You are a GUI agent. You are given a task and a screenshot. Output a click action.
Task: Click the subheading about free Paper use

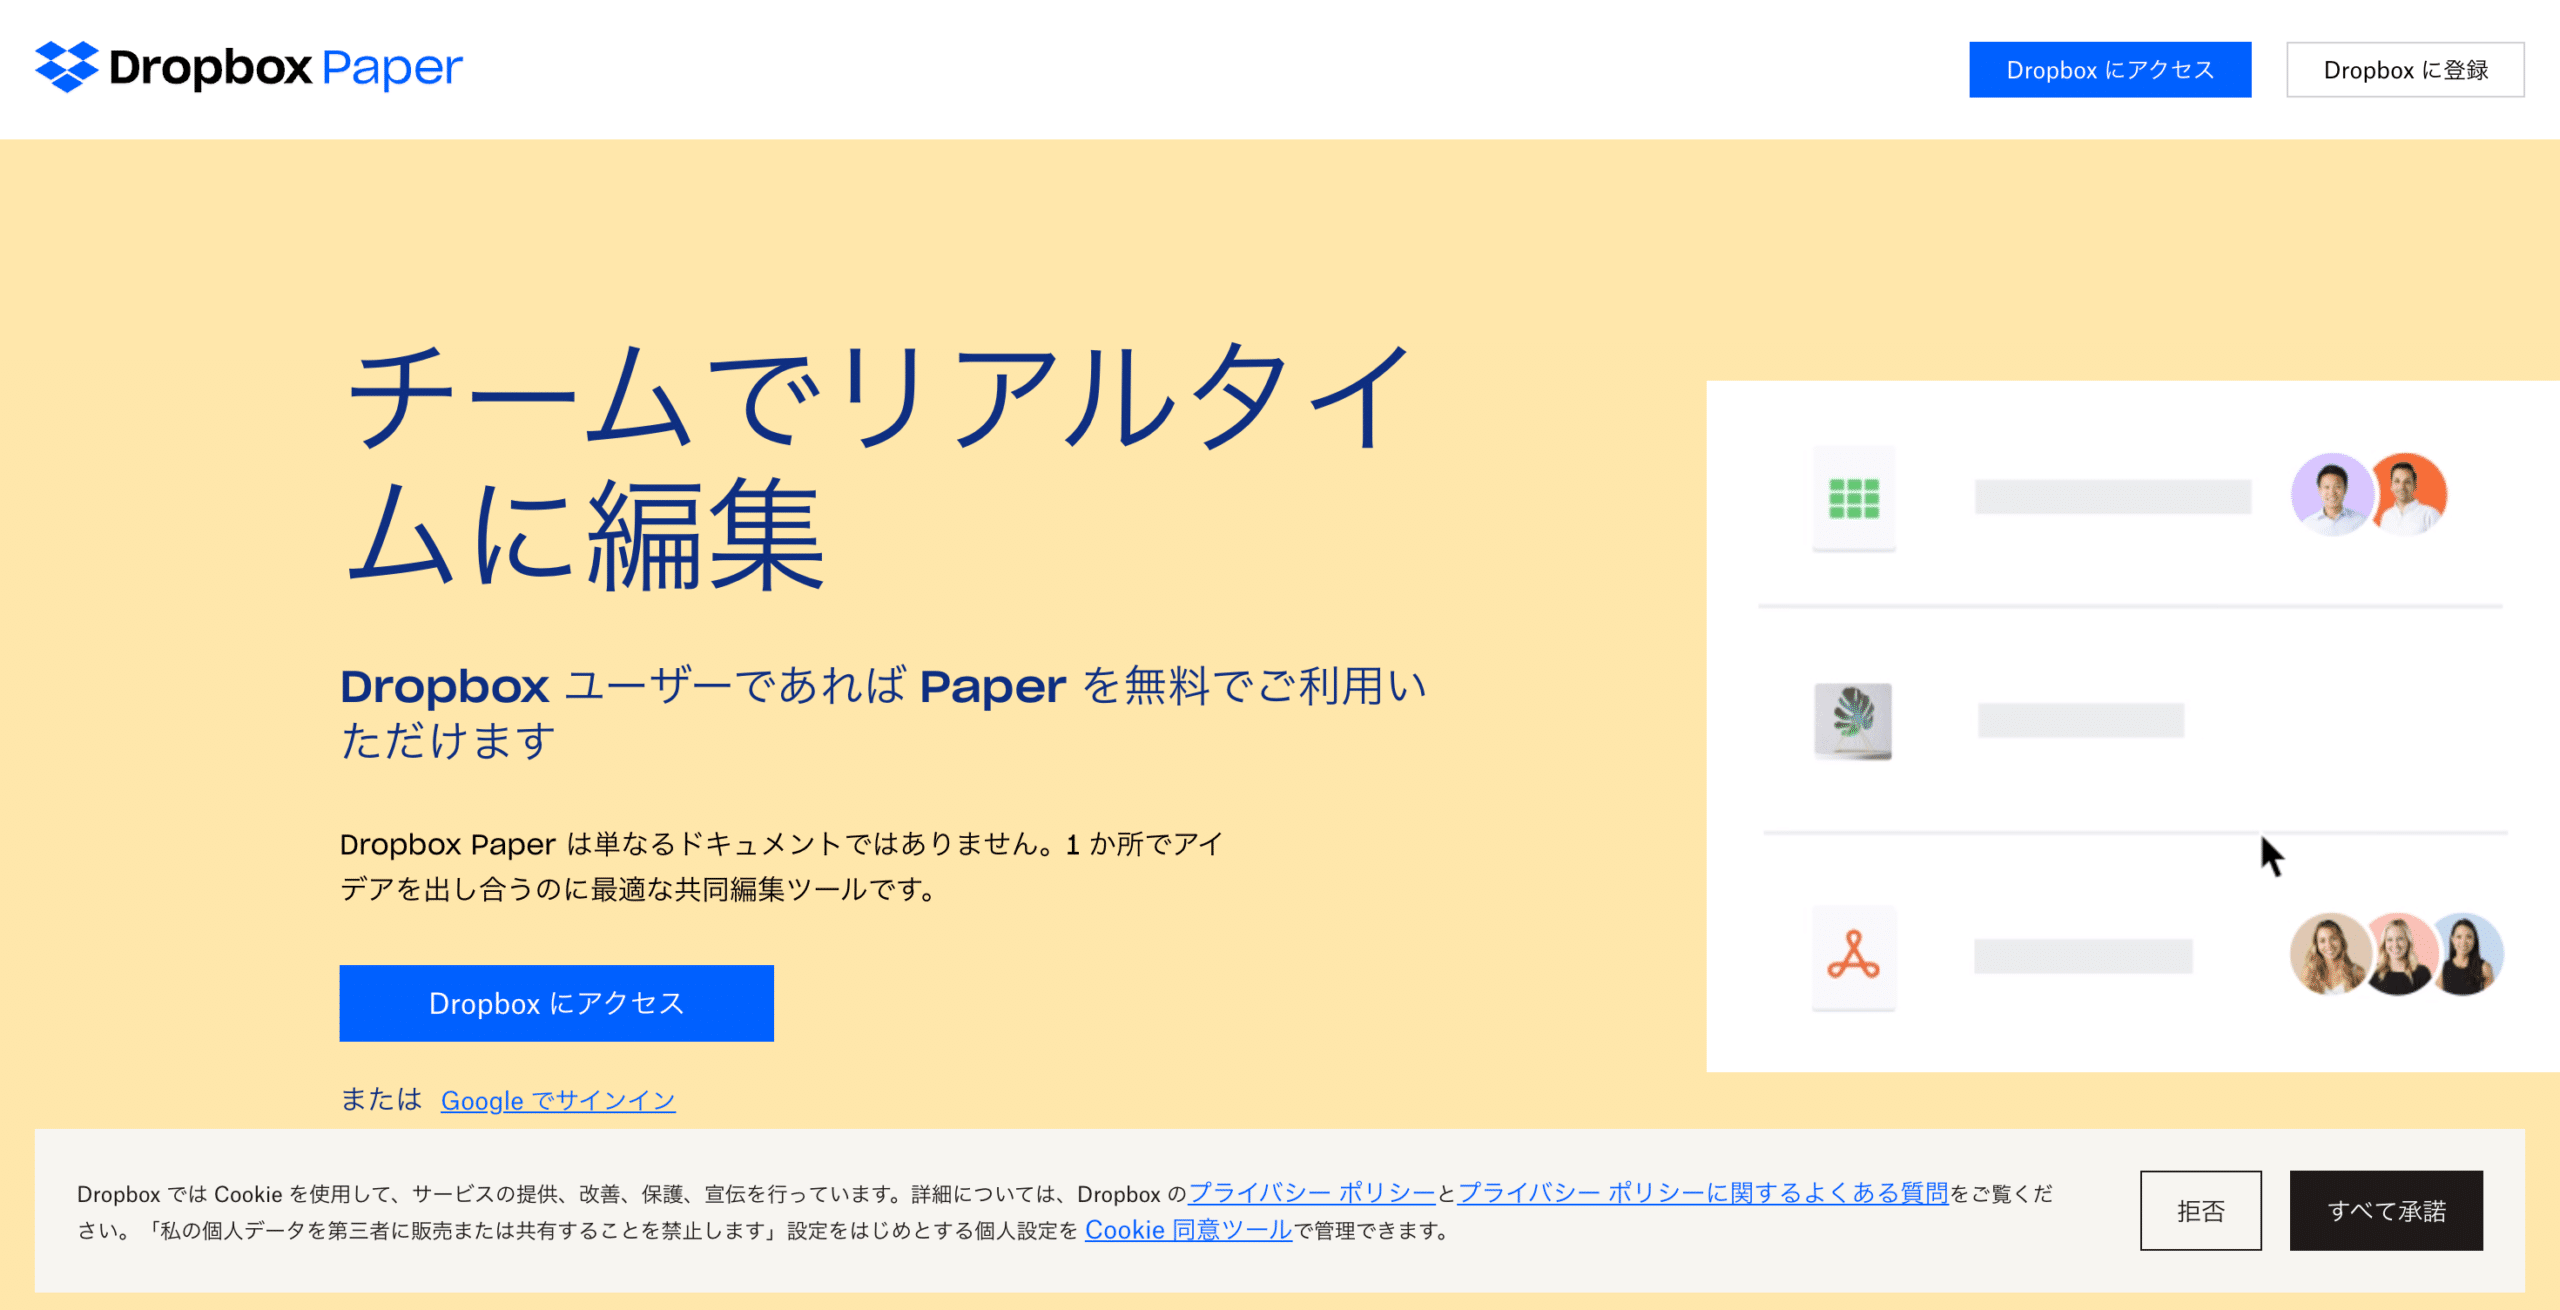click(x=884, y=713)
